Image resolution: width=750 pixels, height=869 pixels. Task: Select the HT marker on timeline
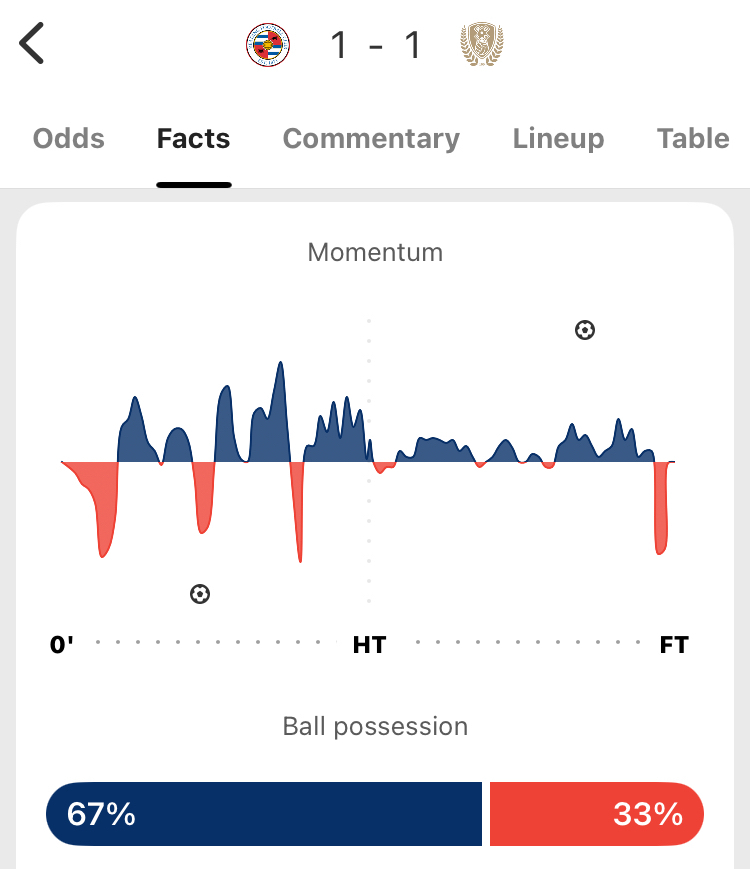click(x=369, y=645)
